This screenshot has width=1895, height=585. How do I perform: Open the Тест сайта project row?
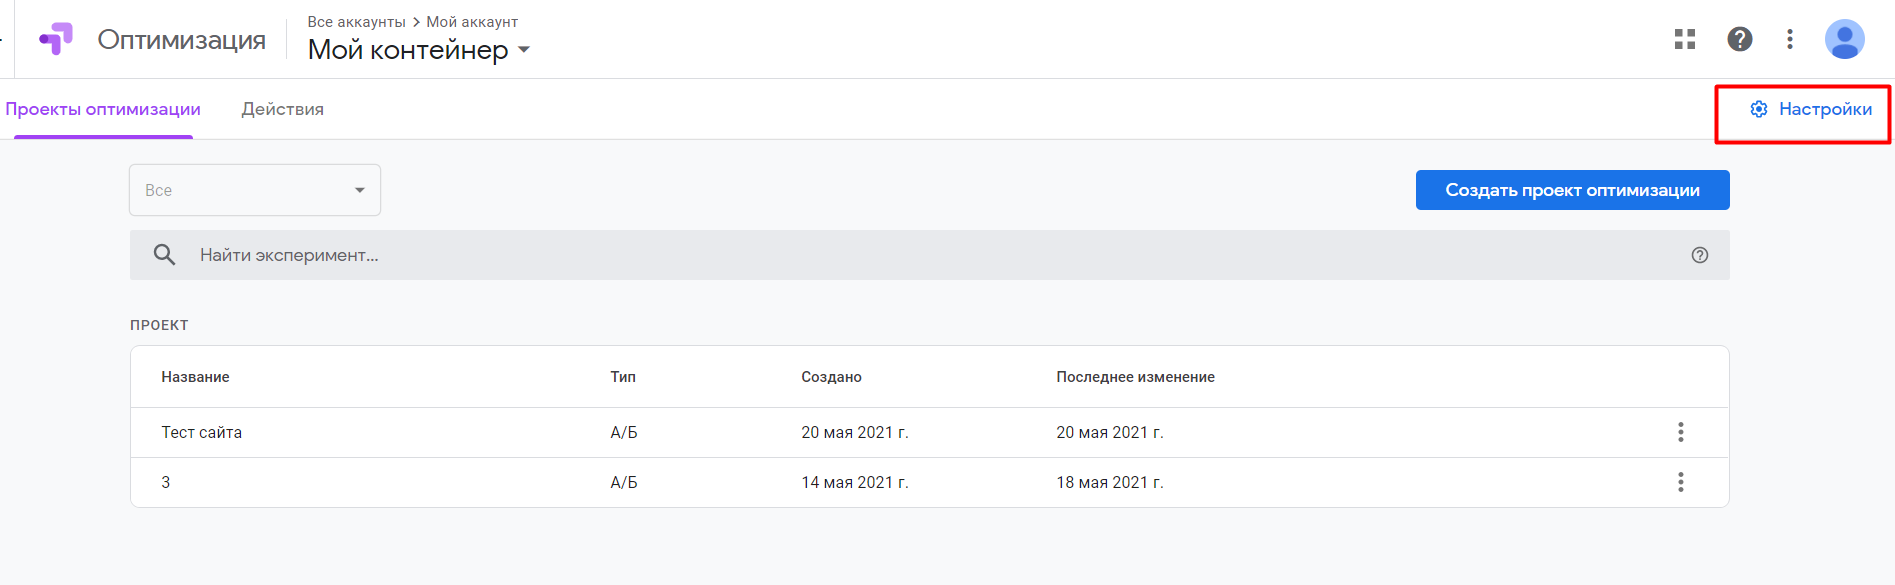coord(930,432)
